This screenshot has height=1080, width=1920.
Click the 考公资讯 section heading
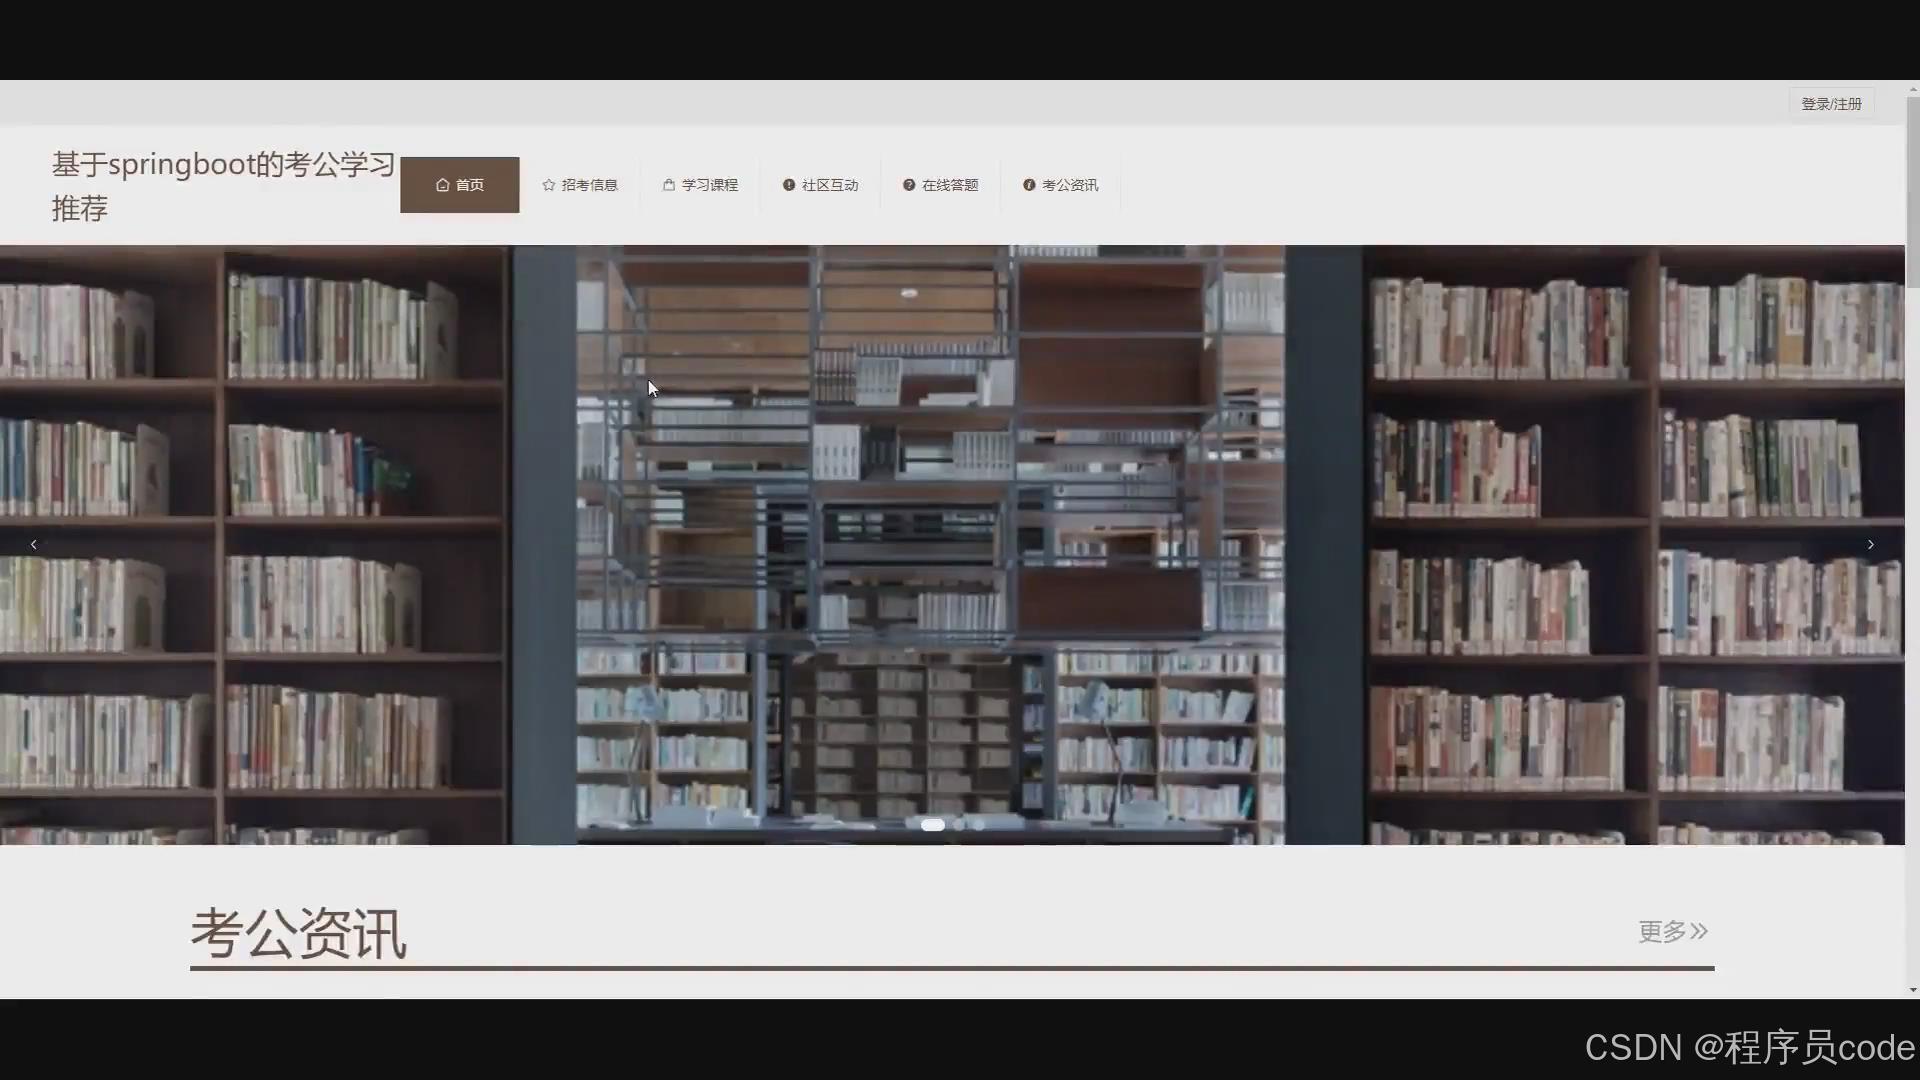(x=298, y=934)
